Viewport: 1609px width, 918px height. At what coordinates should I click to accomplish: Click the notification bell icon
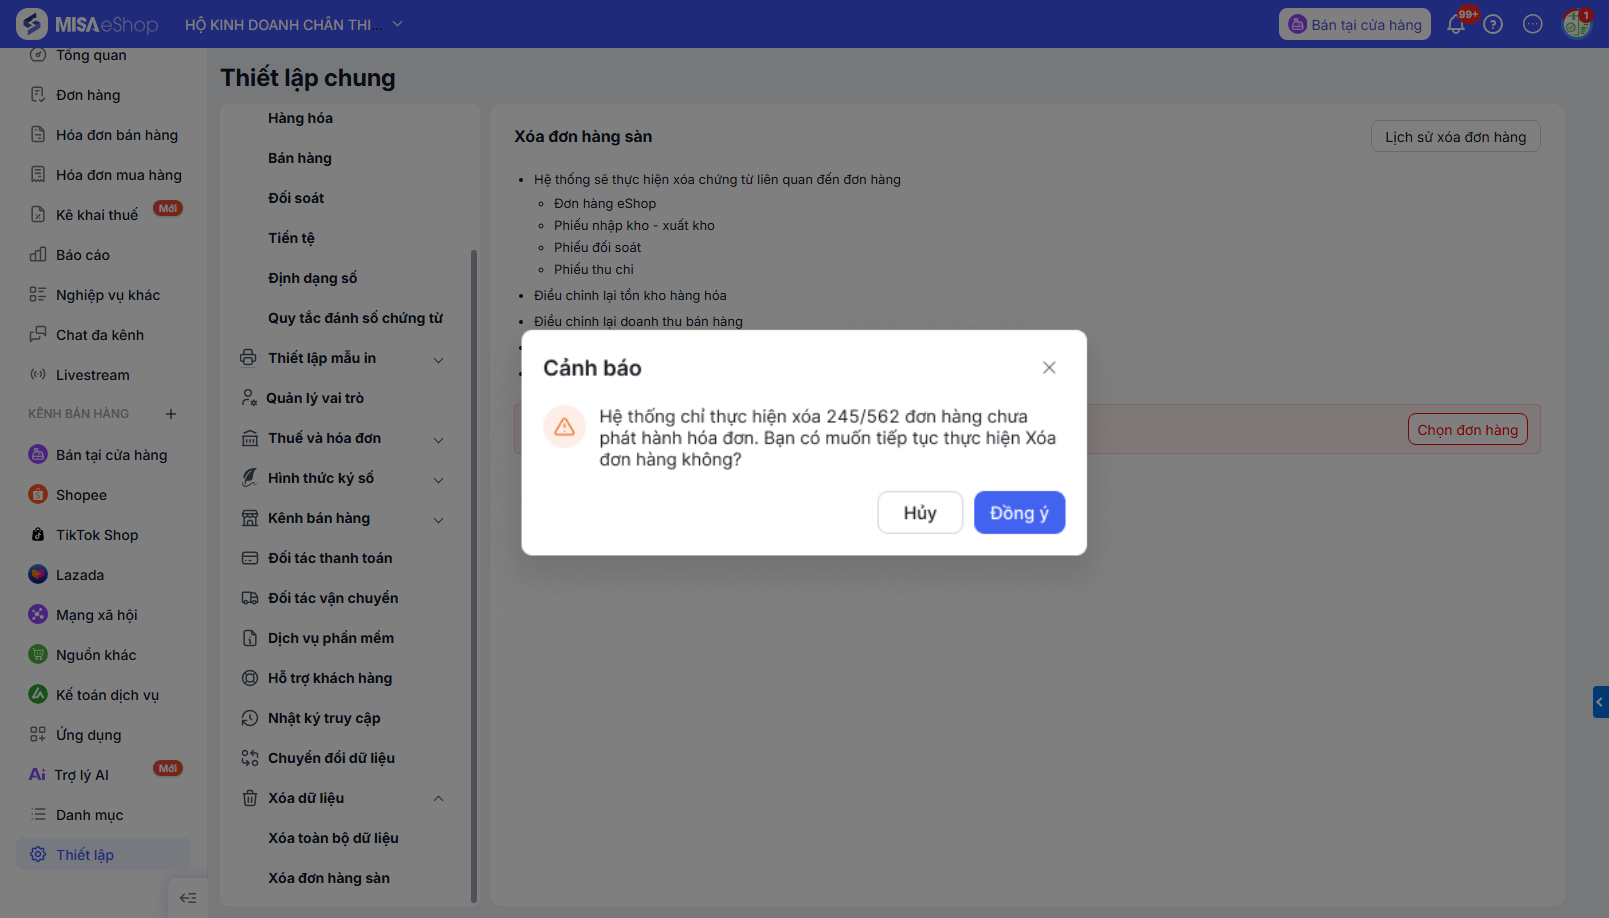(1456, 25)
